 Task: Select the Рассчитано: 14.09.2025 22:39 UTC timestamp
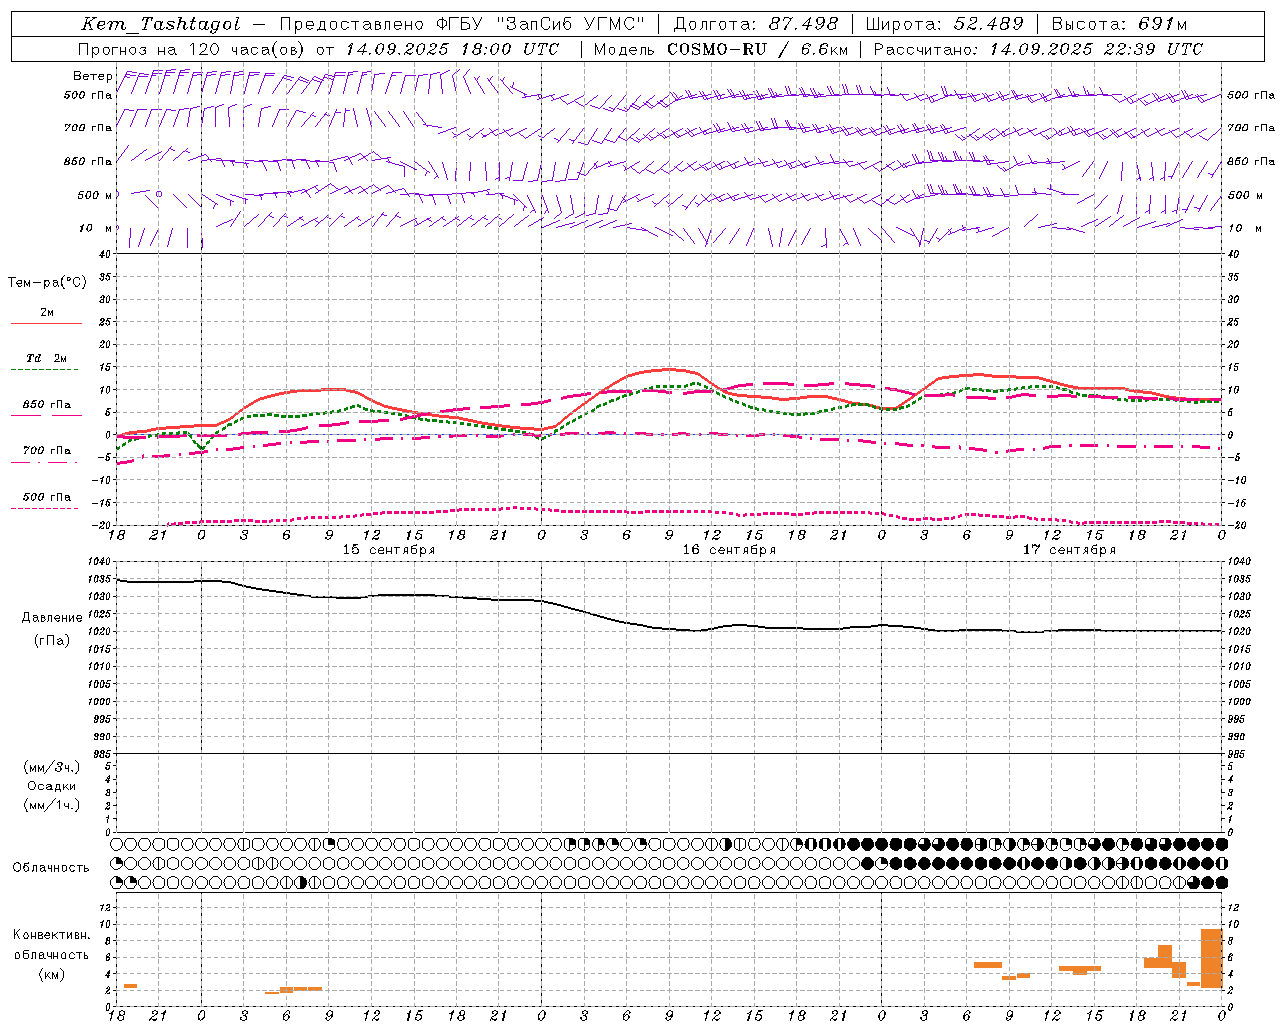(1038, 49)
